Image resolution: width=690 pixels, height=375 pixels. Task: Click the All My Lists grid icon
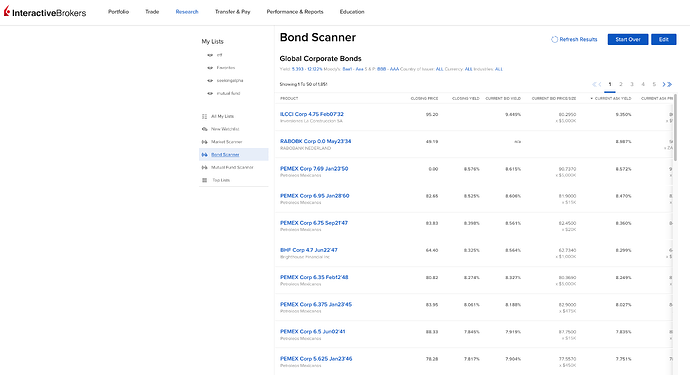(204, 117)
